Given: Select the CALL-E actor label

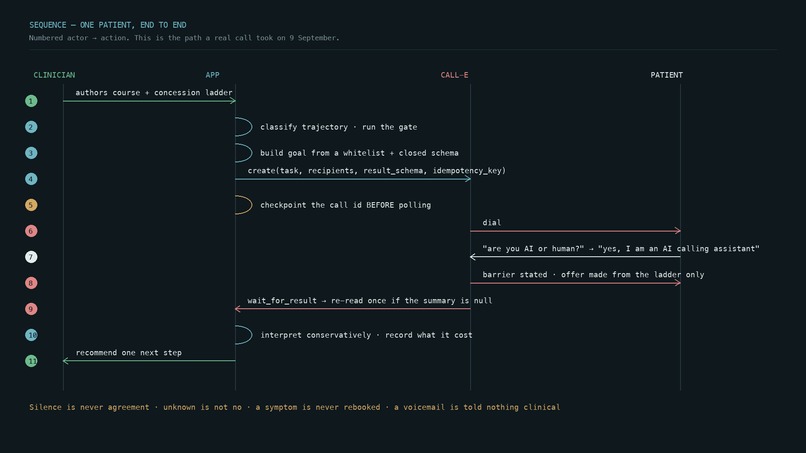Looking at the screenshot, I should pyautogui.click(x=454, y=75).
